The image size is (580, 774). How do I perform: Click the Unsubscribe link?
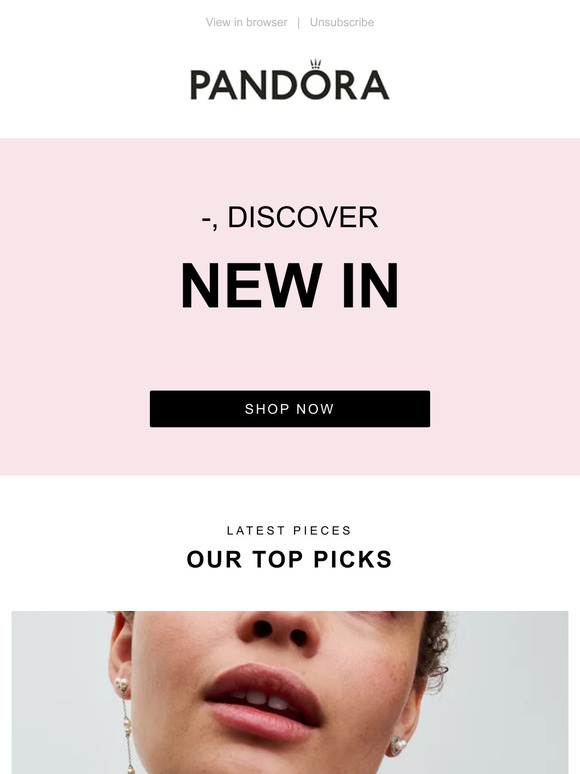point(342,22)
